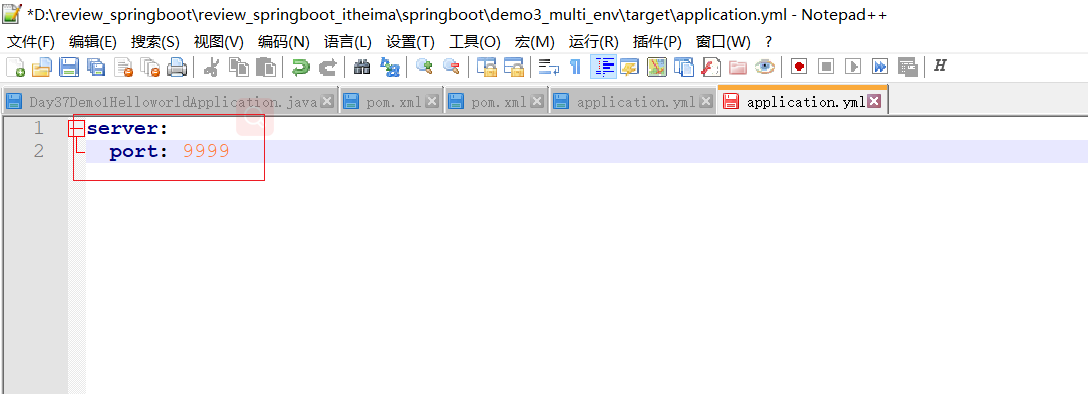
Task: Open Find with the binoculars icon
Action: 362,67
